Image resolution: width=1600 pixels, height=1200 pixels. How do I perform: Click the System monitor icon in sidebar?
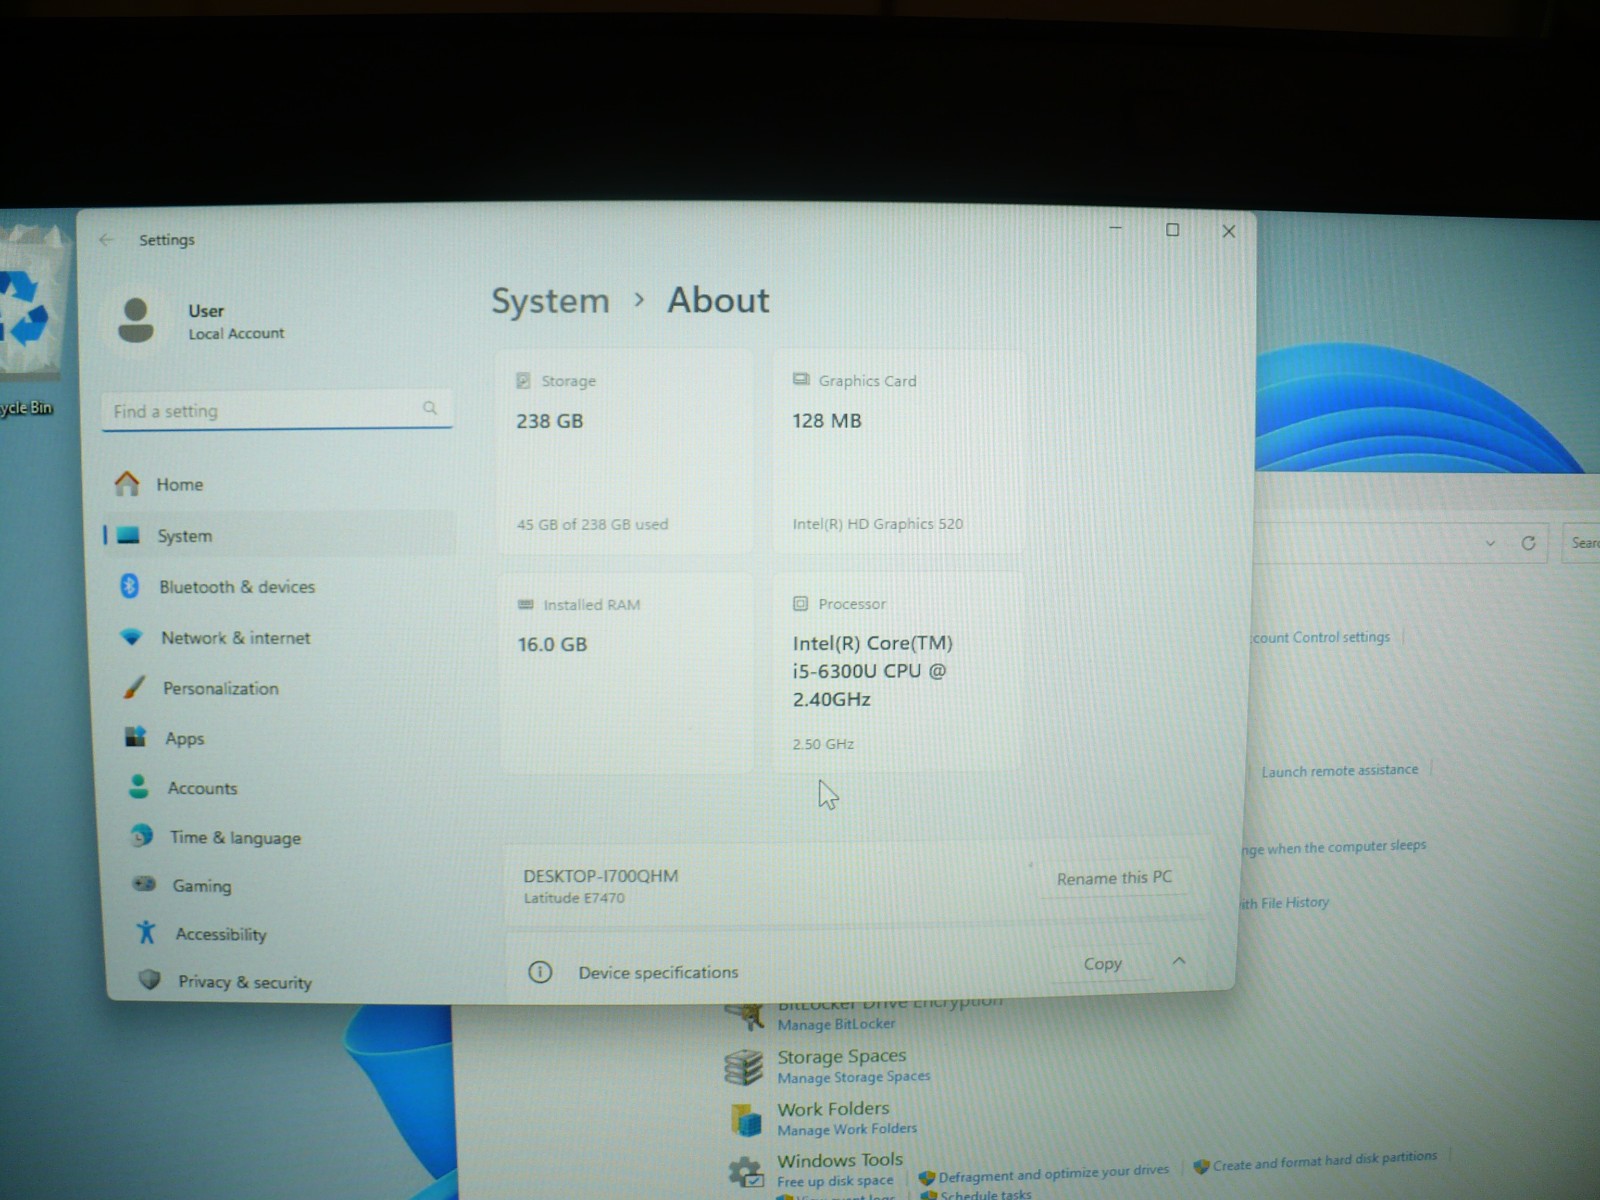[x=128, y=536]
